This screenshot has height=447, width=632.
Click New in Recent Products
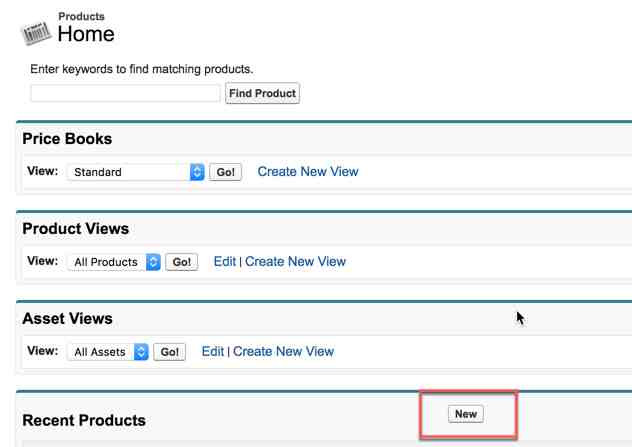click(x=466, y=414)
